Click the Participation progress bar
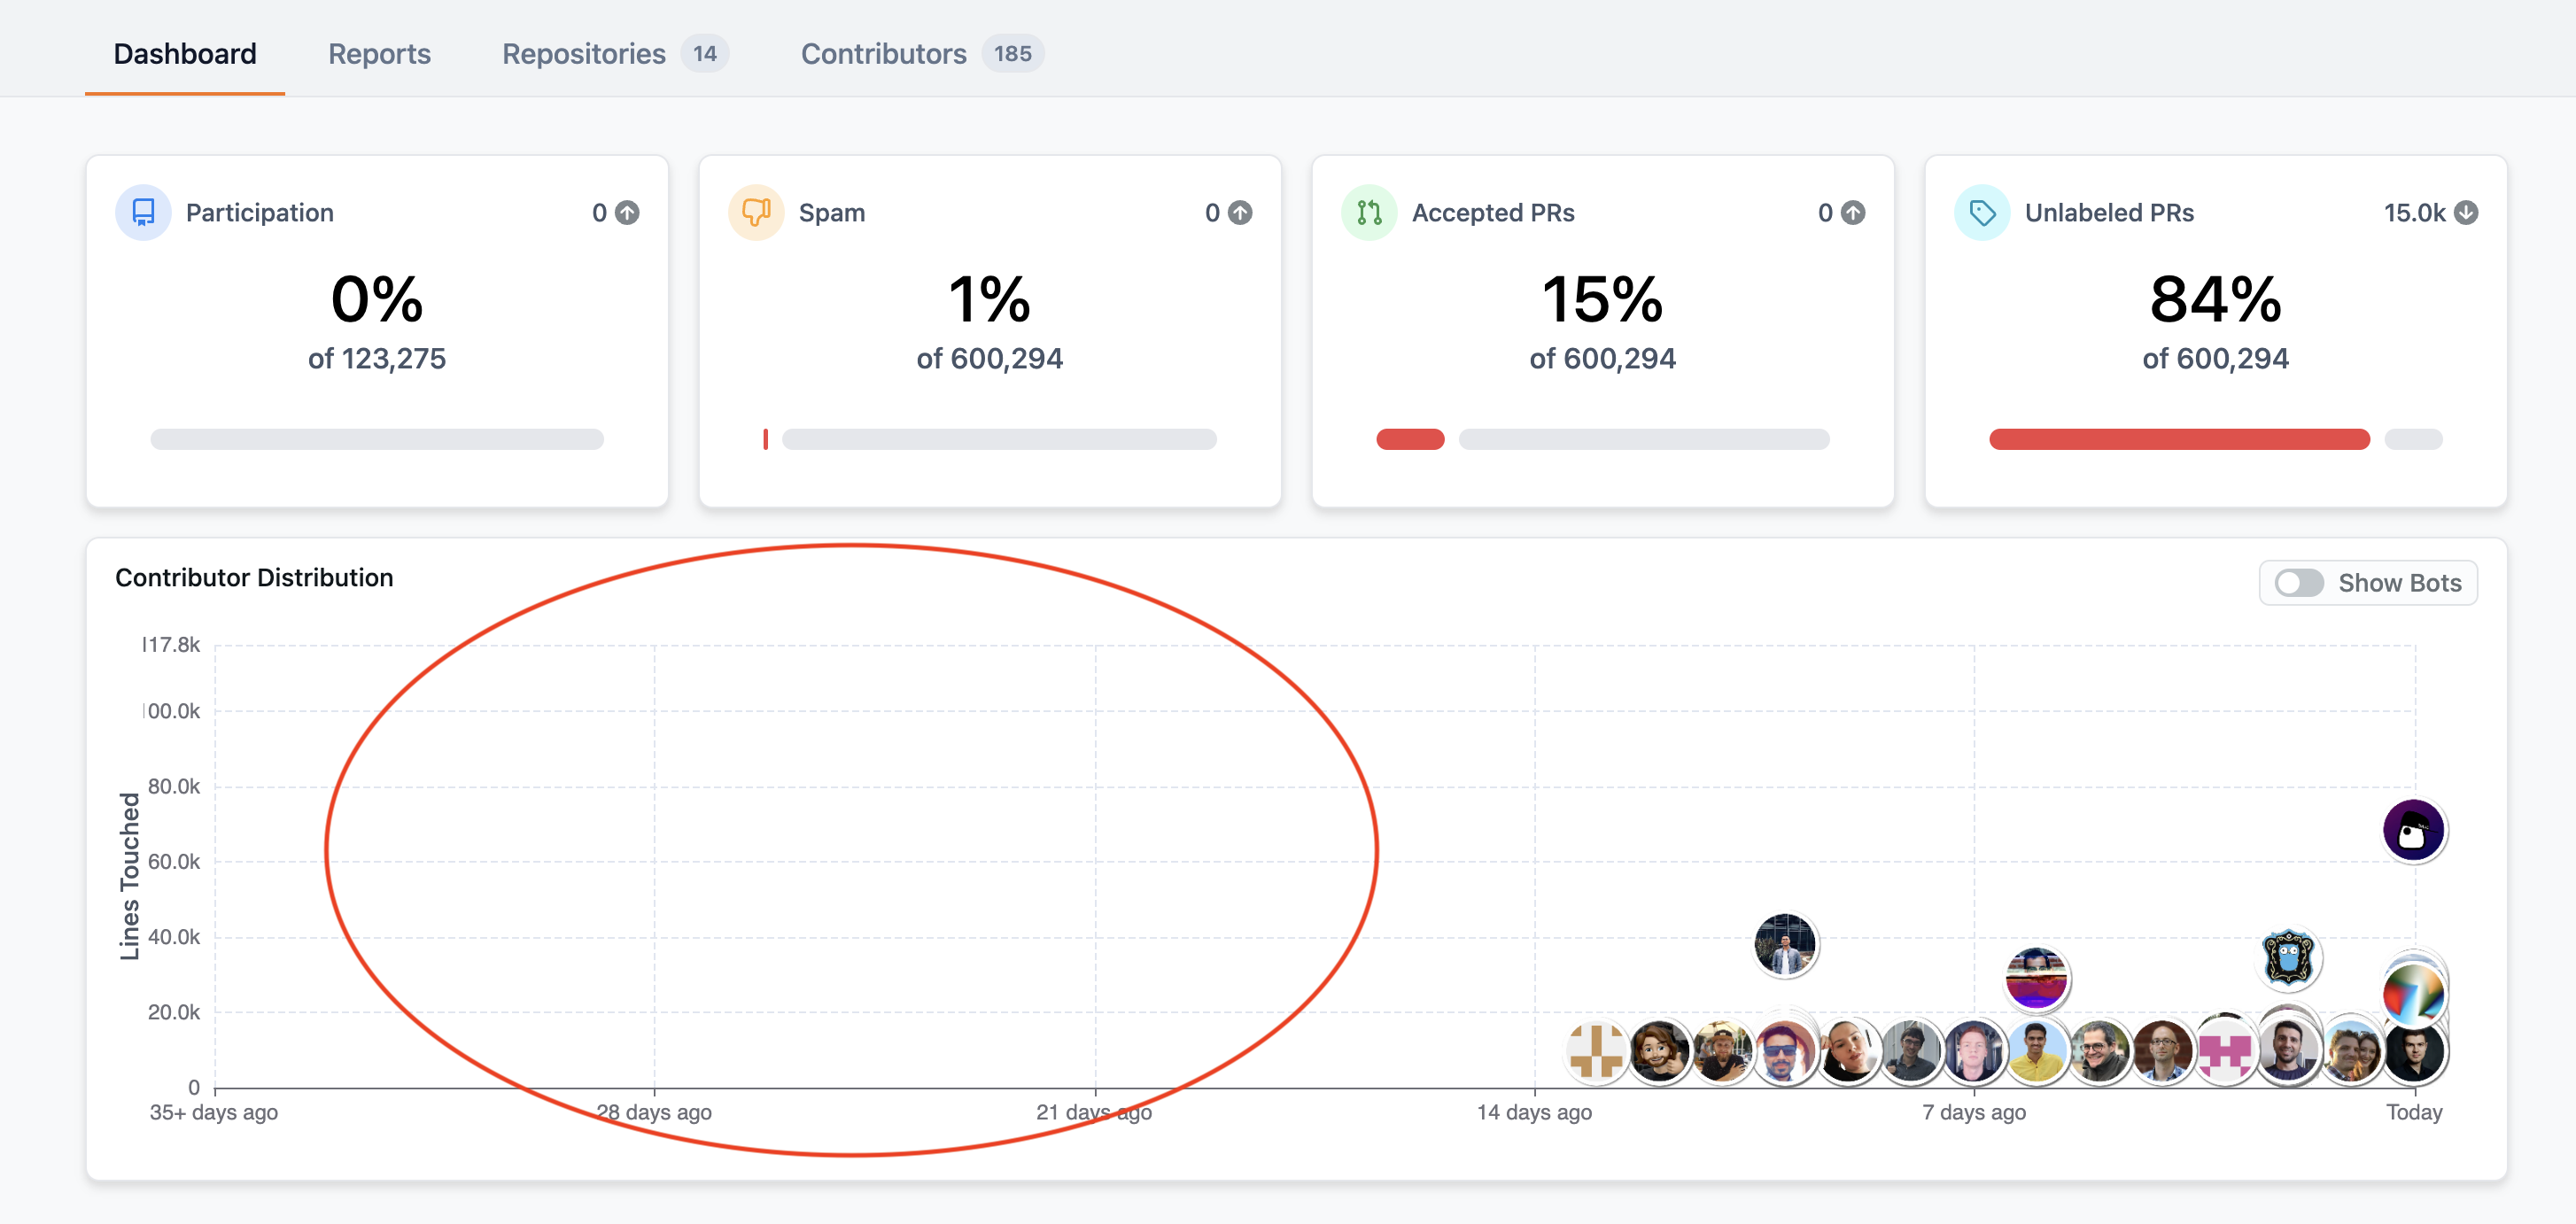This screenshot has width=2576, height=1224. (377, 439)
